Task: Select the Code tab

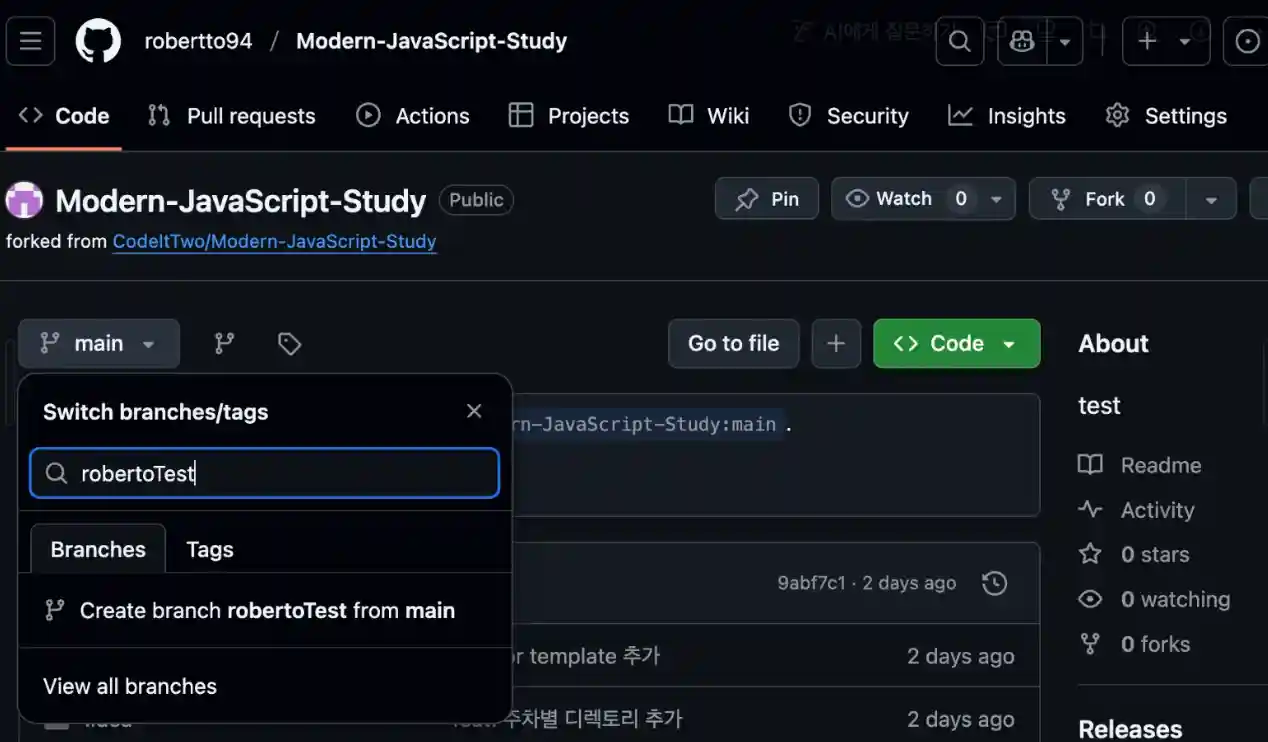Action: click(64, 116)
